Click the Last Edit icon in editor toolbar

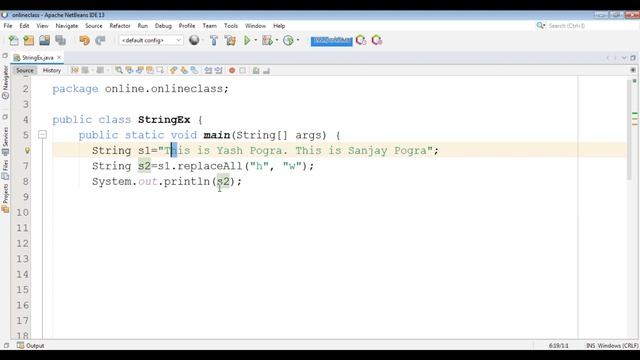(x=75, y=70)
